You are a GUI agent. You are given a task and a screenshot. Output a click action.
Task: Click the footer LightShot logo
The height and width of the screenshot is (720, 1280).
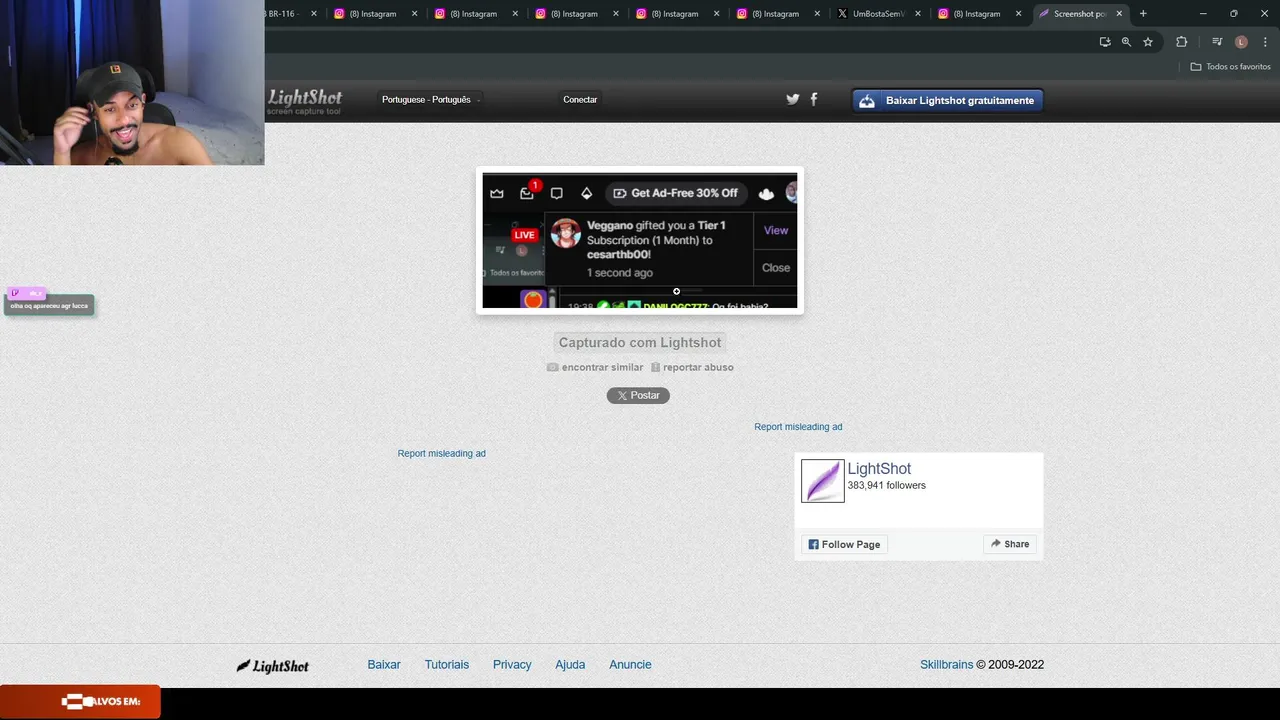pos(272,665)
